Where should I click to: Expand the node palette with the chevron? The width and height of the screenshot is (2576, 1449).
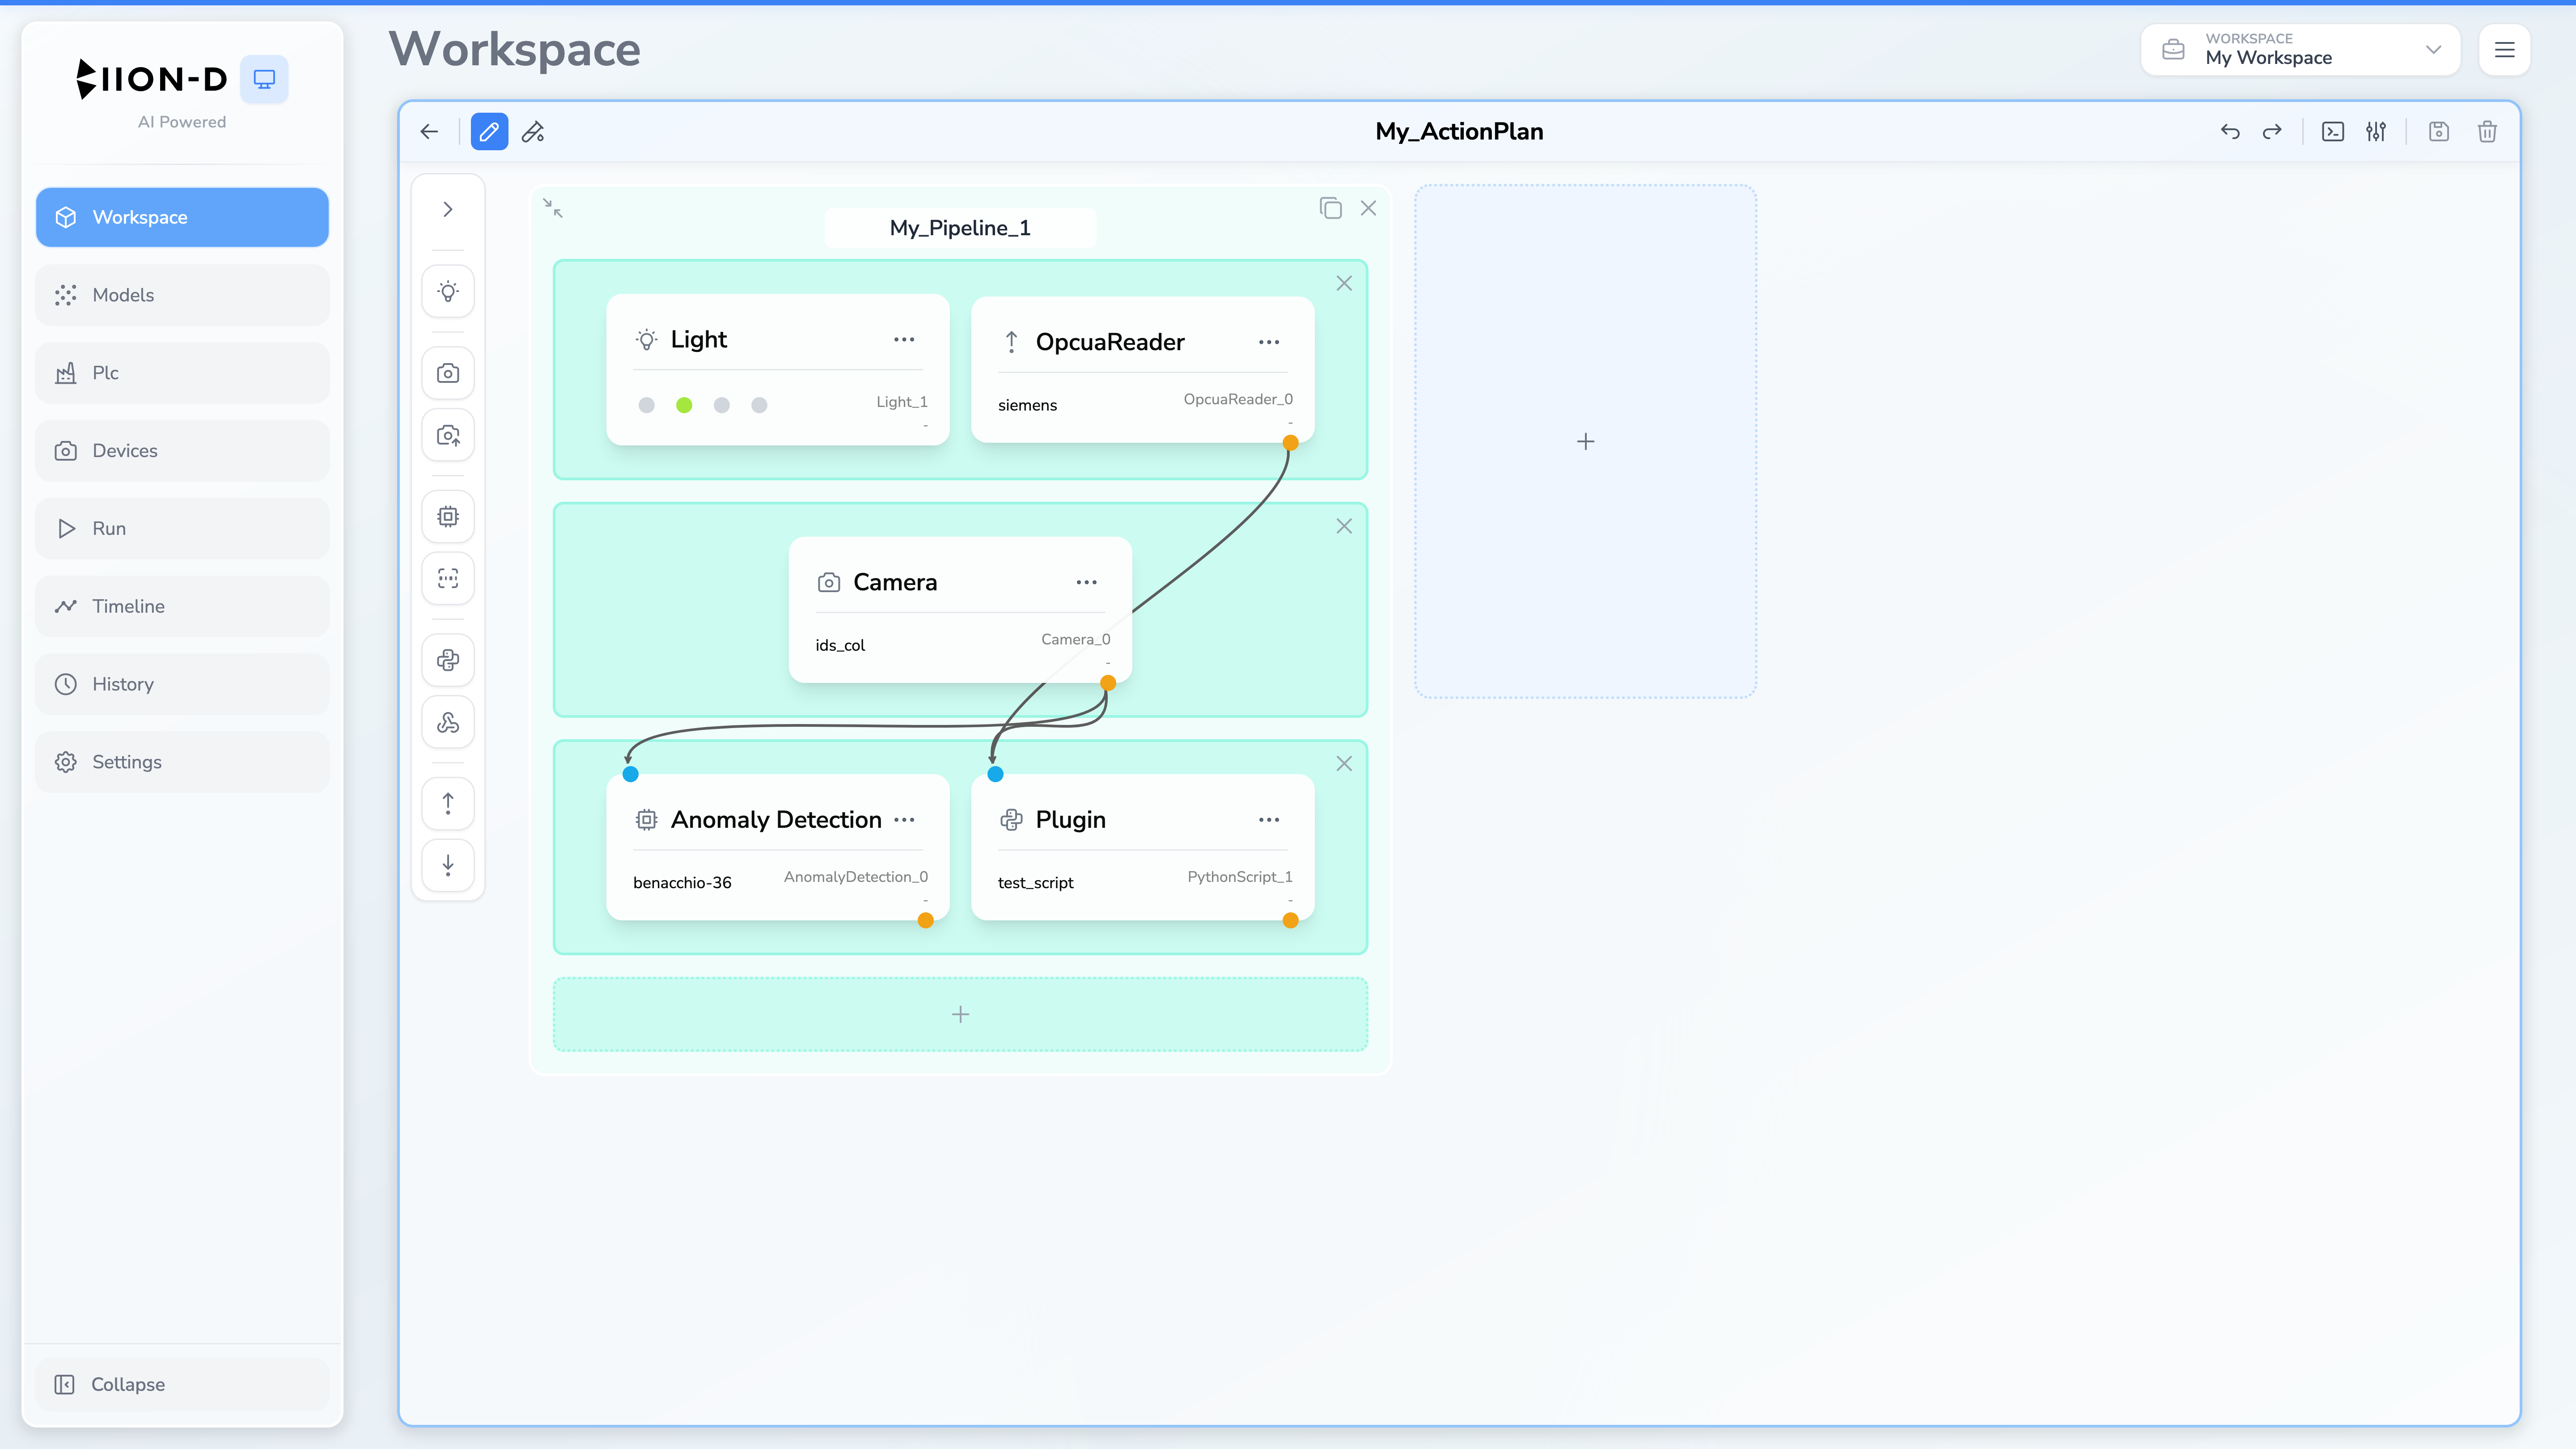click(x=448, y=209)
